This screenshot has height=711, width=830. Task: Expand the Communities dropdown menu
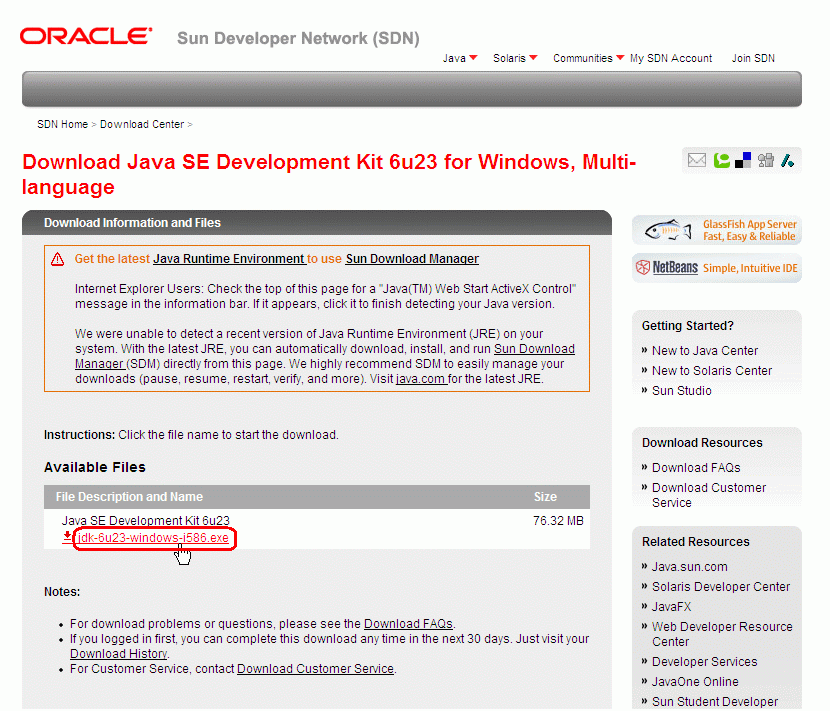[588, 58]
